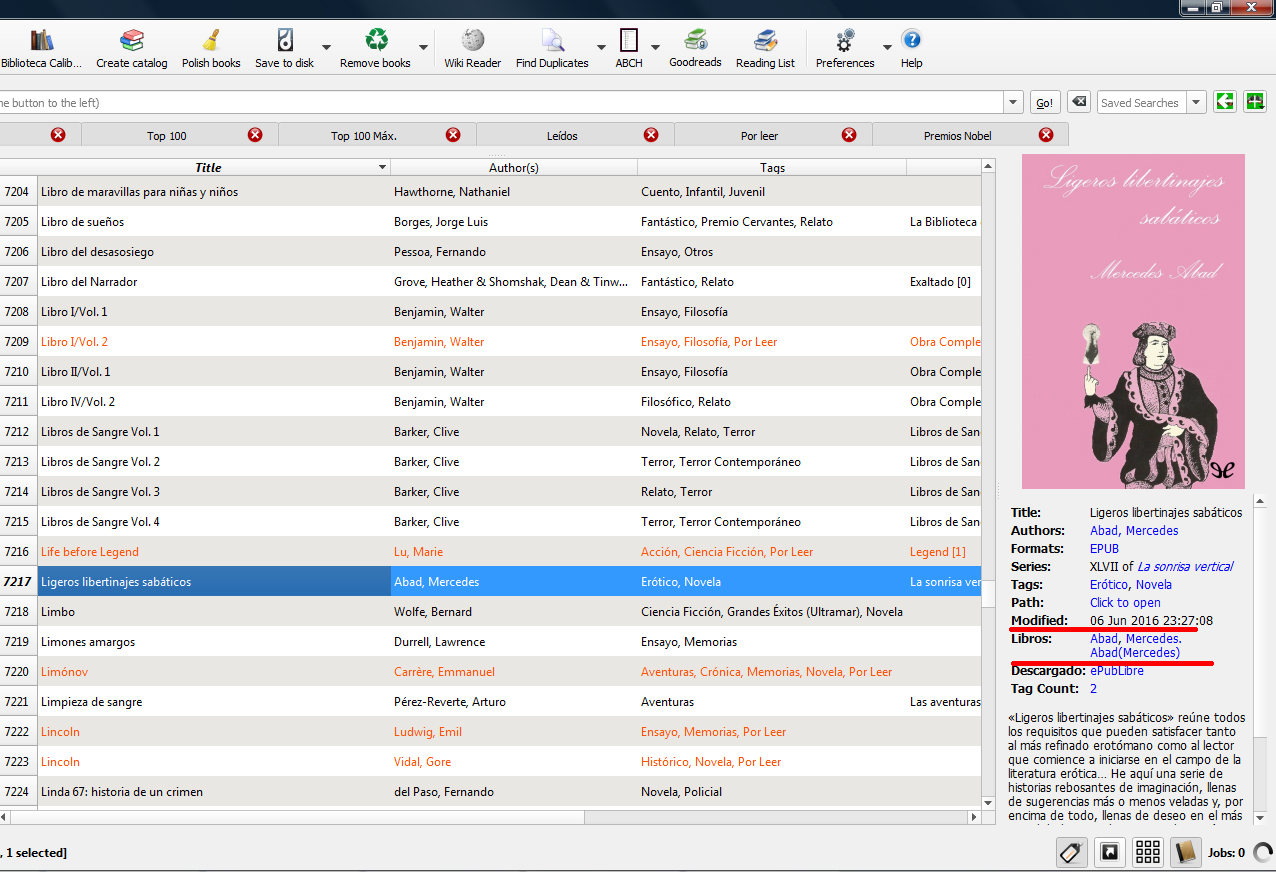Open the Wiki Reader plugin
The image size is (1276, 872).
click(x=473, y=49)
